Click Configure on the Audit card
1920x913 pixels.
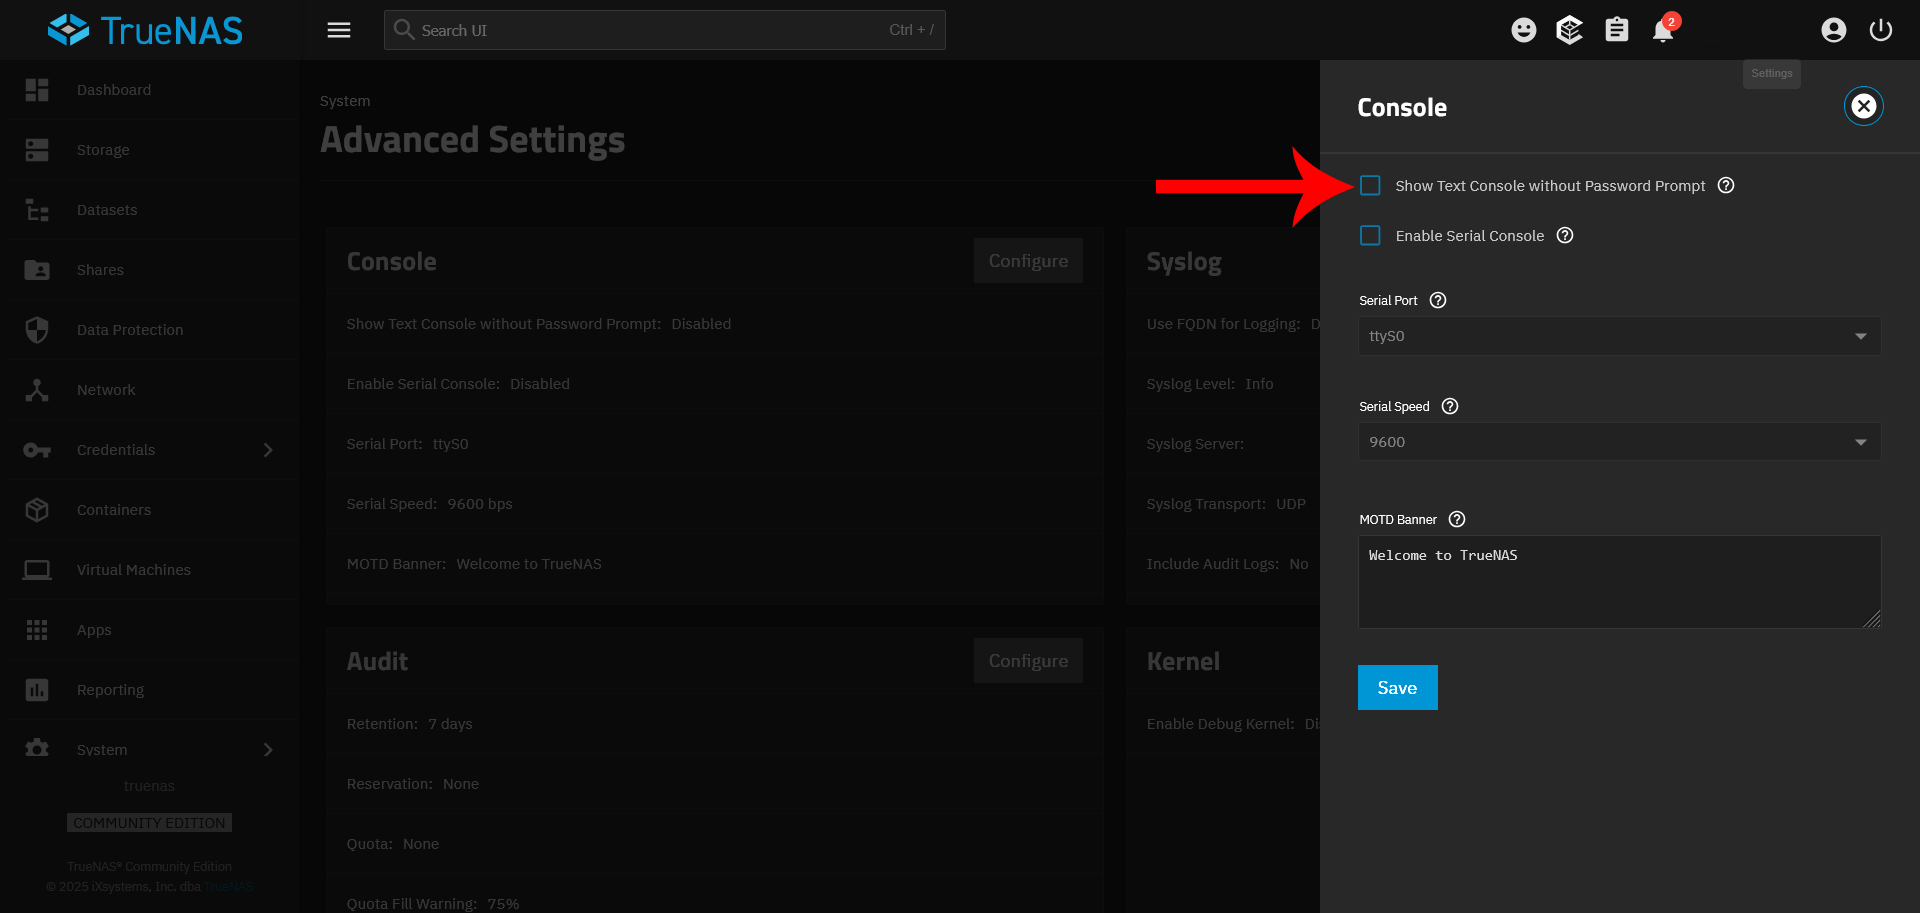[1028, 661]
